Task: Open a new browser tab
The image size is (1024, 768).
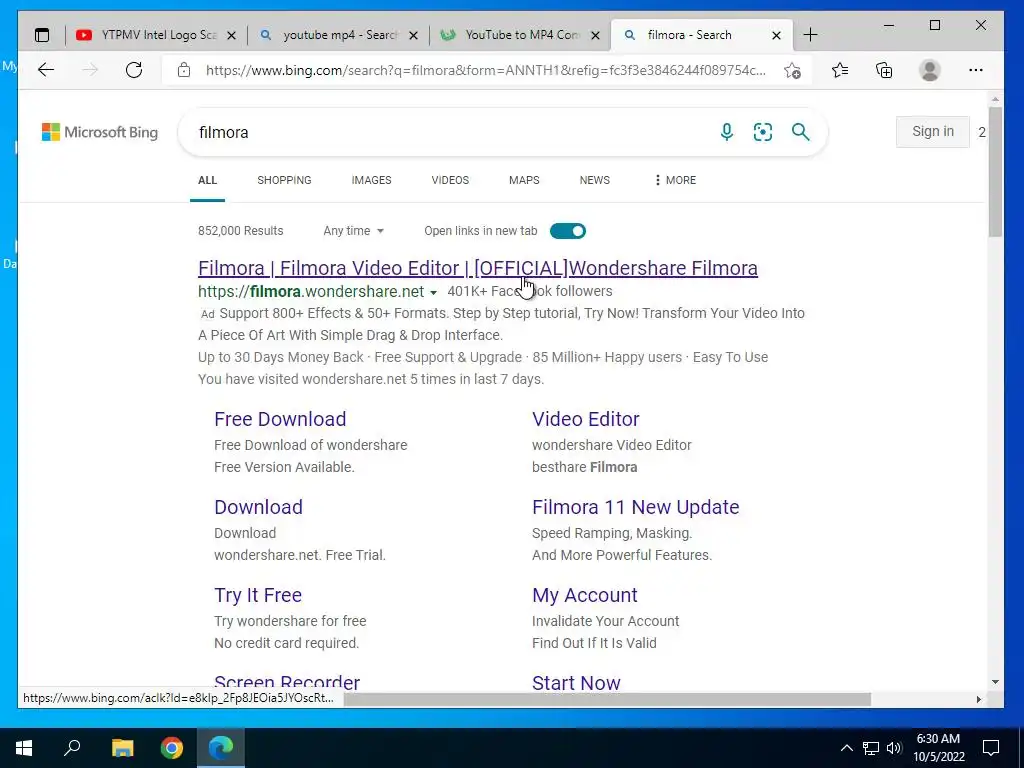Action: 810,35
